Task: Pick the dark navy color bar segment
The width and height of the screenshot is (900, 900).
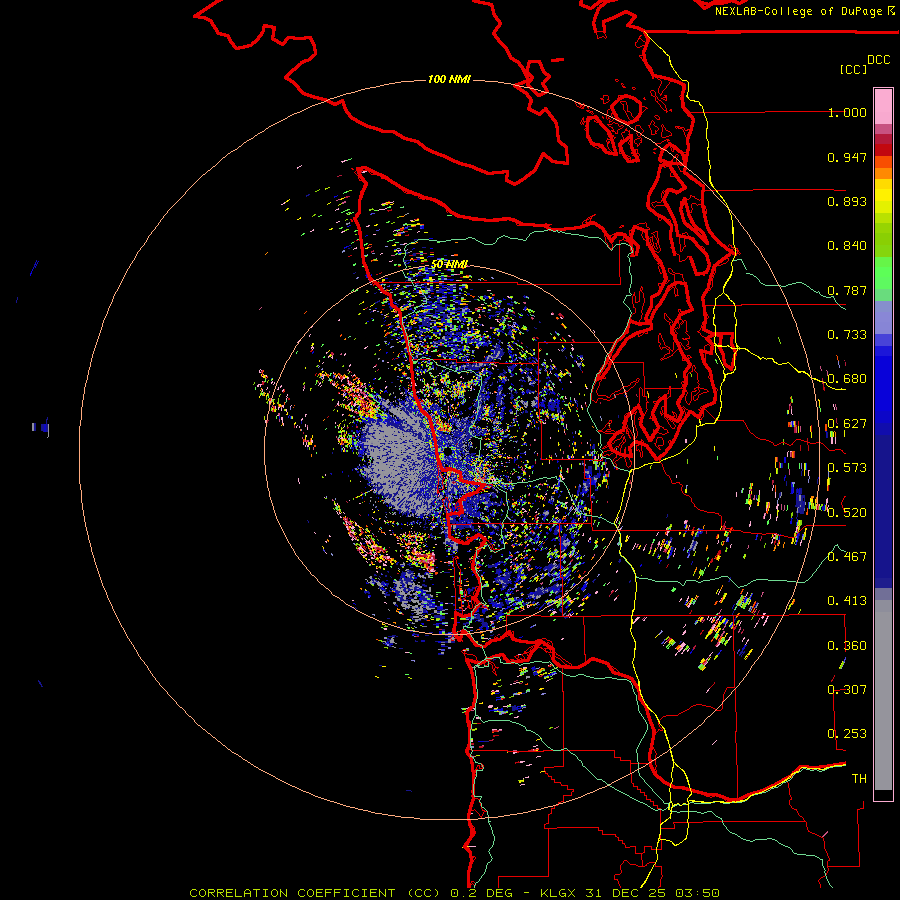Action: (x=883, y=505)
